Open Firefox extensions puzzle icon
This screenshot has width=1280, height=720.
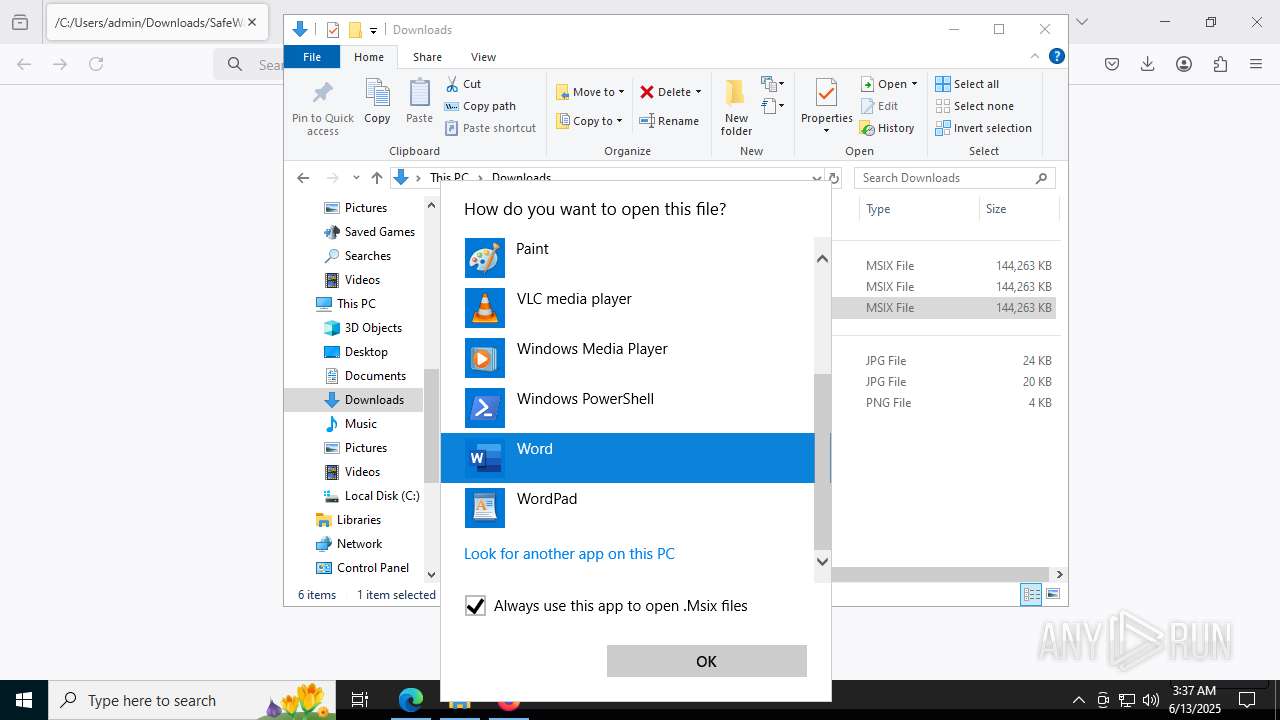click(x=1220, y=64)
